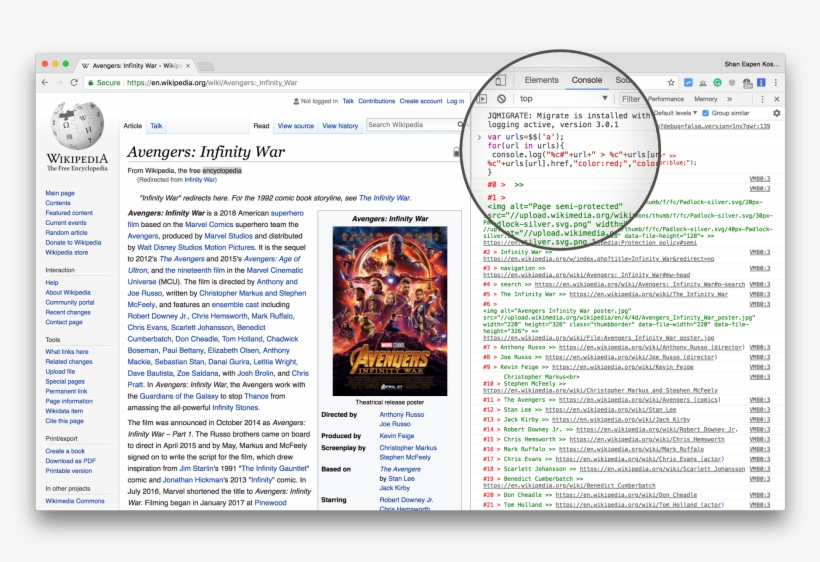Clear the console with the ban icon
This screenshot has width=820, height=562.
(x=502, y=99)
